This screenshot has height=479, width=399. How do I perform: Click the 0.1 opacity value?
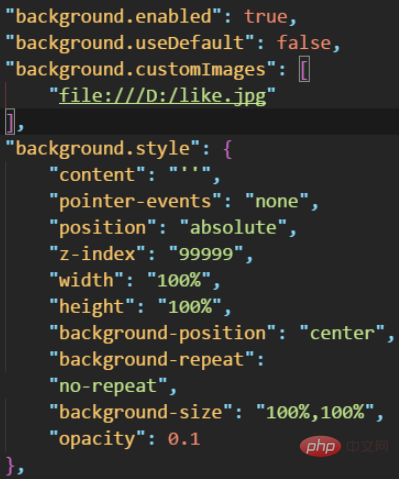click(x=184, y=439)
